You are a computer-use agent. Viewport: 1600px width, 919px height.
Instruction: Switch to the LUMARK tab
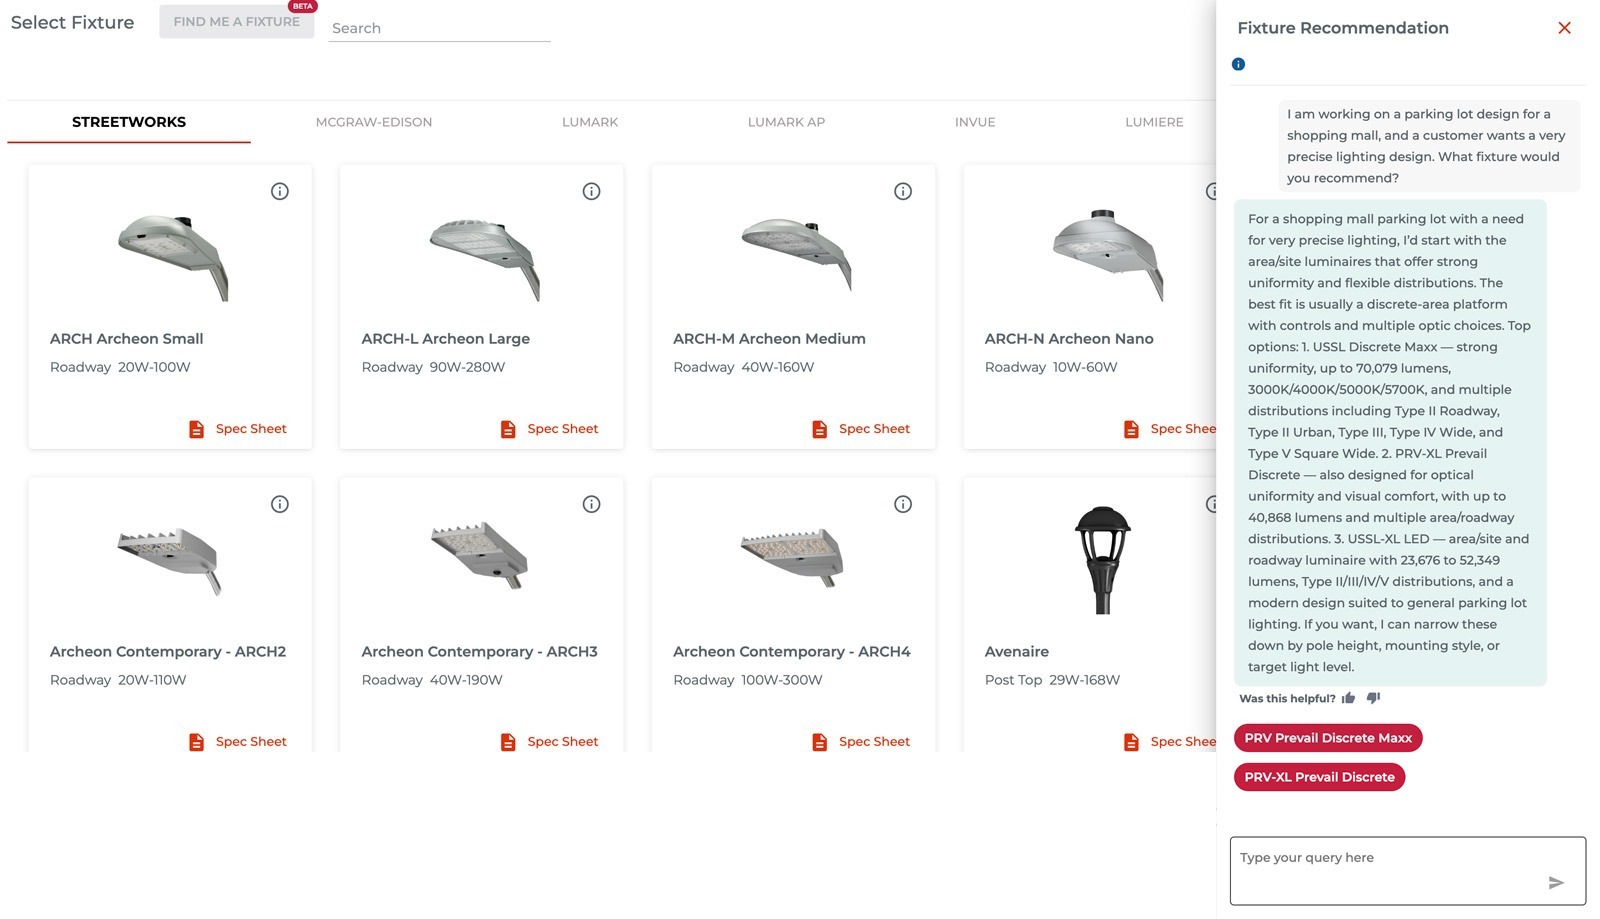(590, 122)
